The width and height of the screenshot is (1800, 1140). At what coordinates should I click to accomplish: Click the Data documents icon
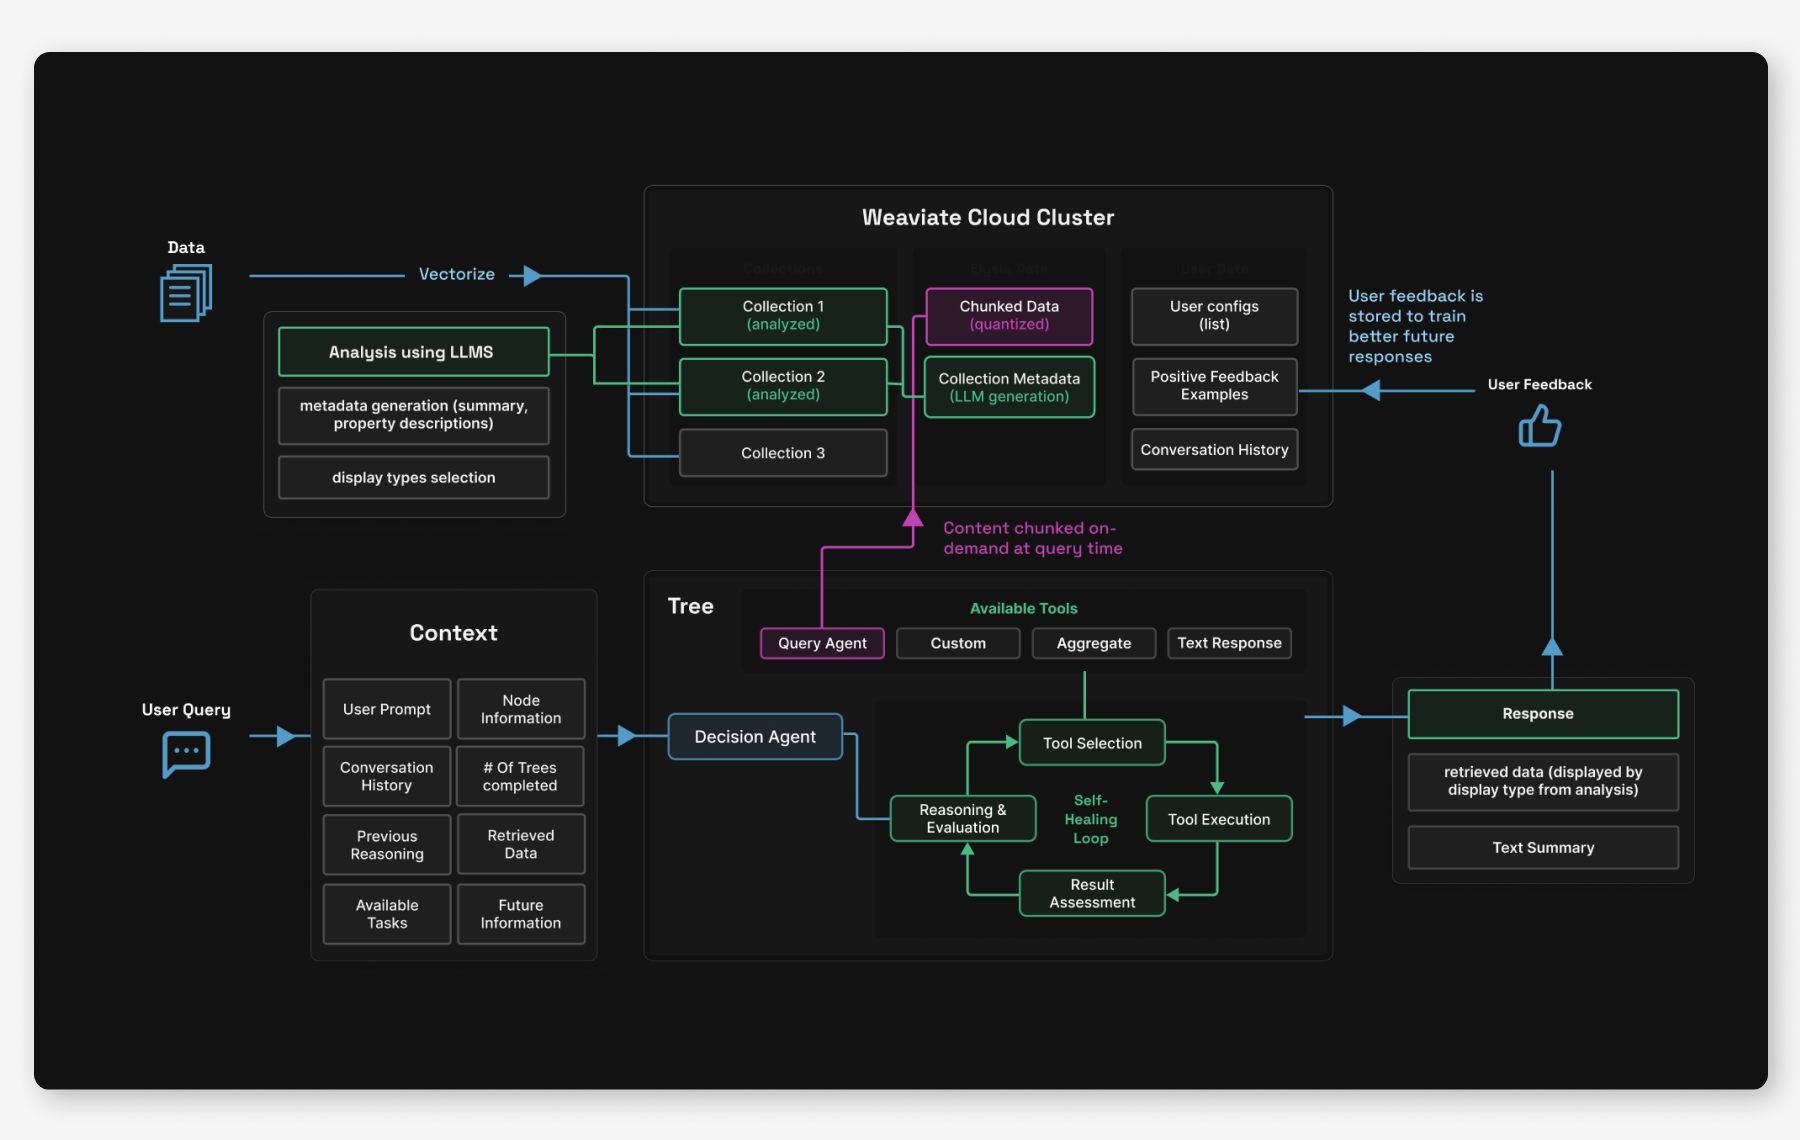click(186, 293)
